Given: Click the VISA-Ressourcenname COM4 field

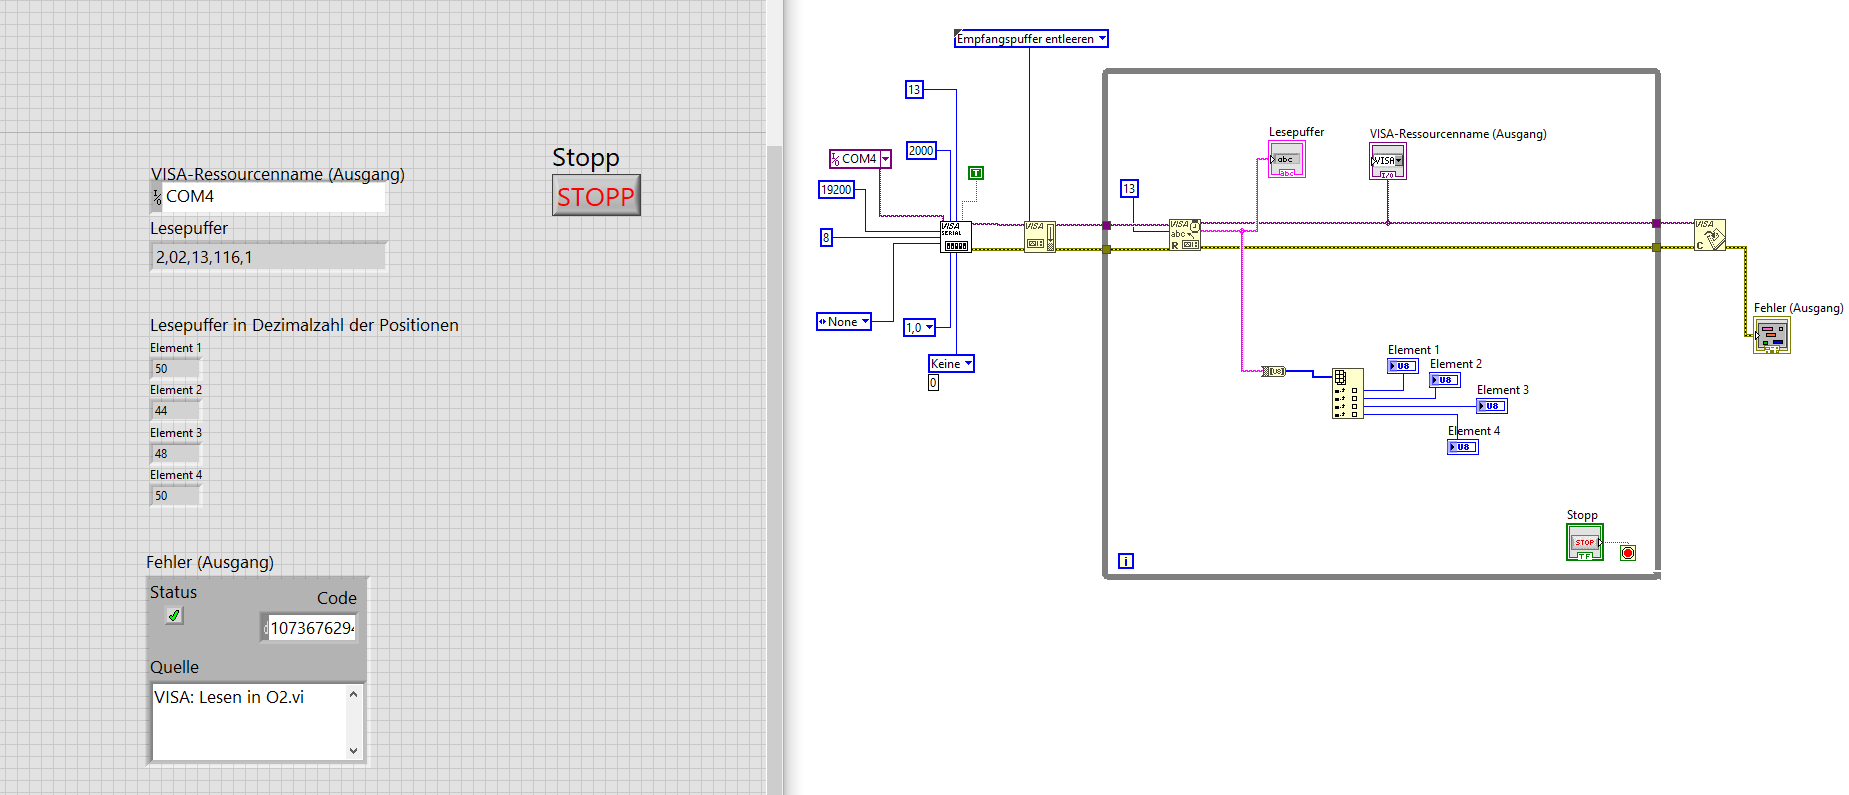Looking at the screenshot, I should 268,197.
